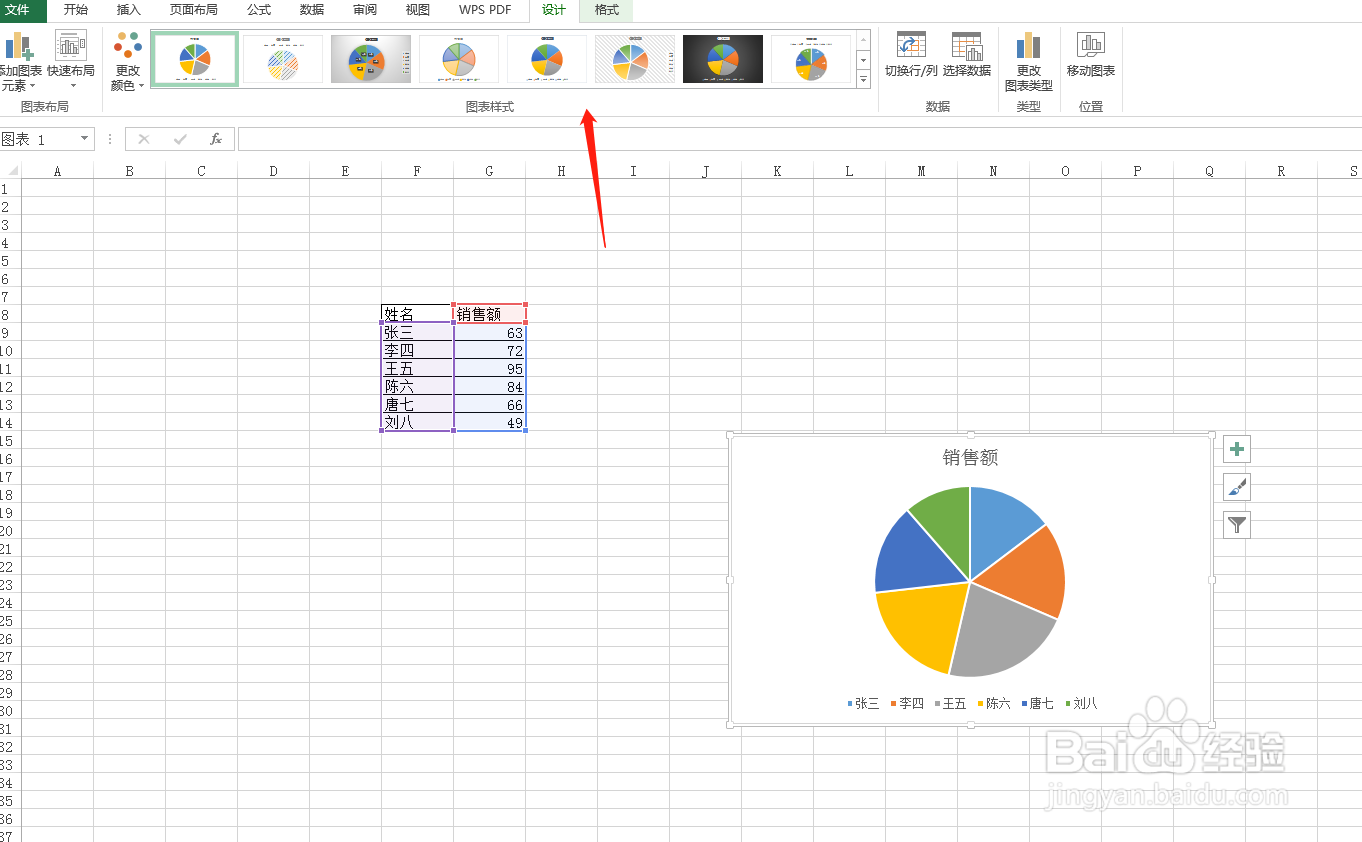Image resolution: width=1362 pixels, height=842 pixels.
Task: Click in the Name Box field
Action: [37, 139]
